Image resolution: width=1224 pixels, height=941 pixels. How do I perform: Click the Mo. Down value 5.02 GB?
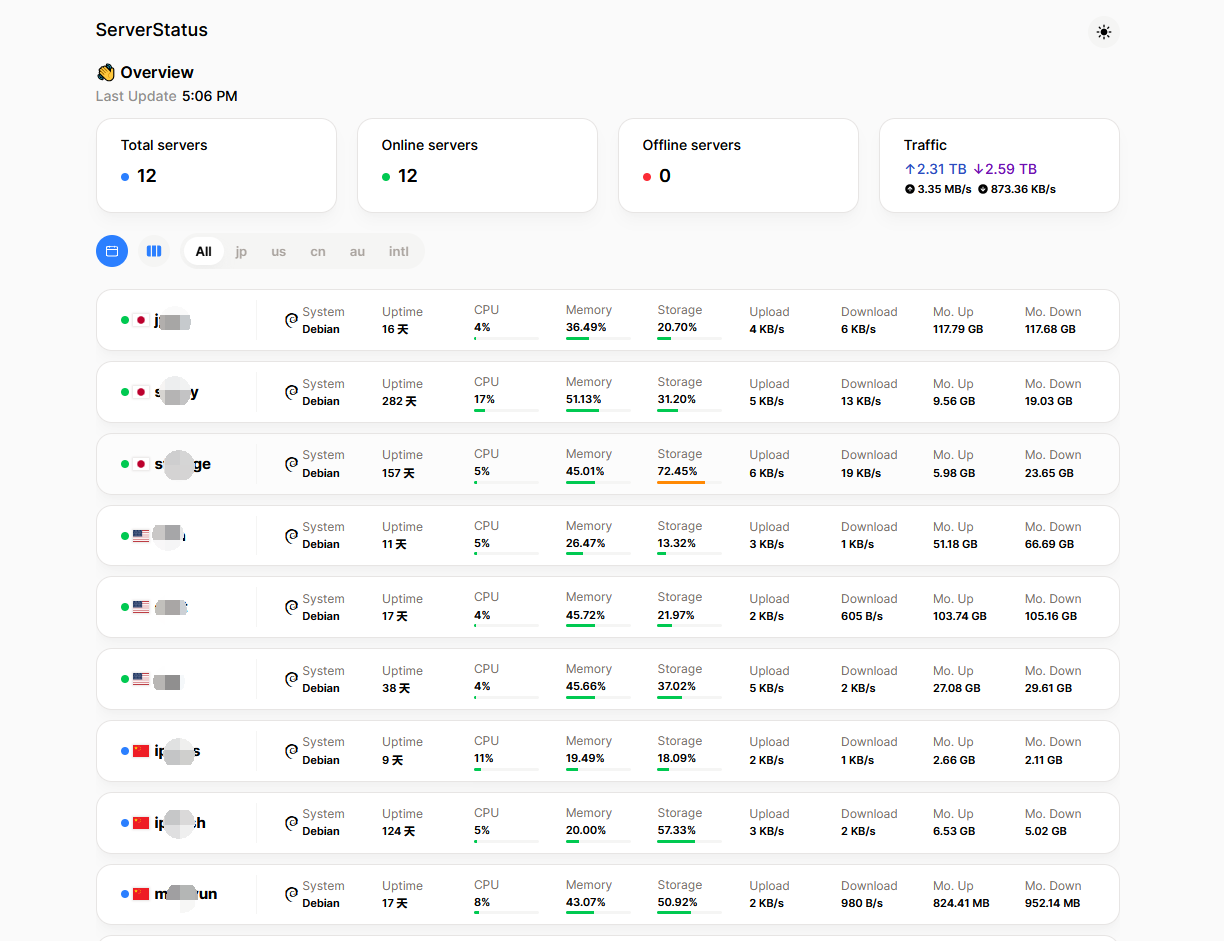1046,831
